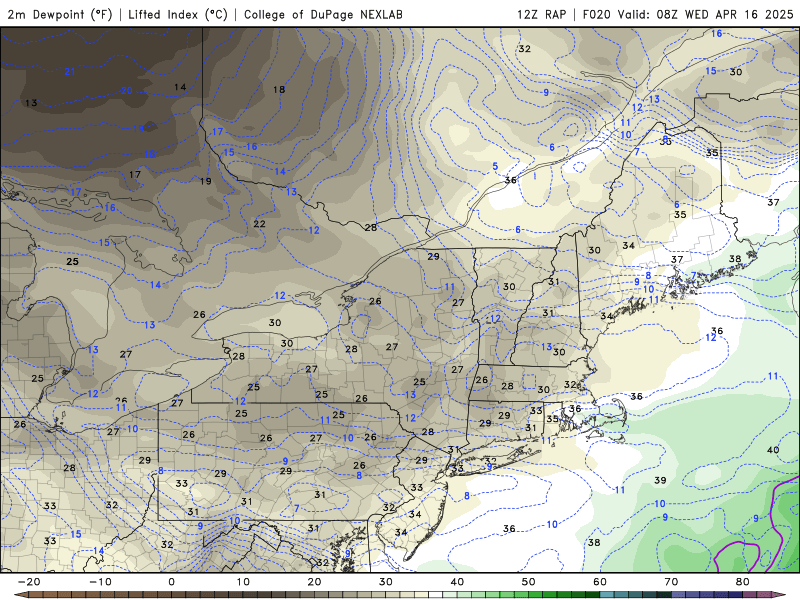Viewport: 800px width, 600px height.
Task: Click the "12Z RAP" model label
Action: pyautogui.click(x=541, y=14)
